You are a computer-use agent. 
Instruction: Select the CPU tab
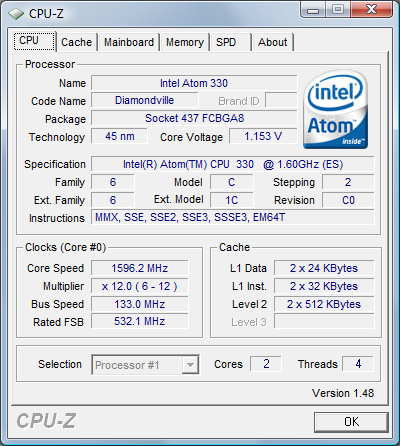coord(34,41)
